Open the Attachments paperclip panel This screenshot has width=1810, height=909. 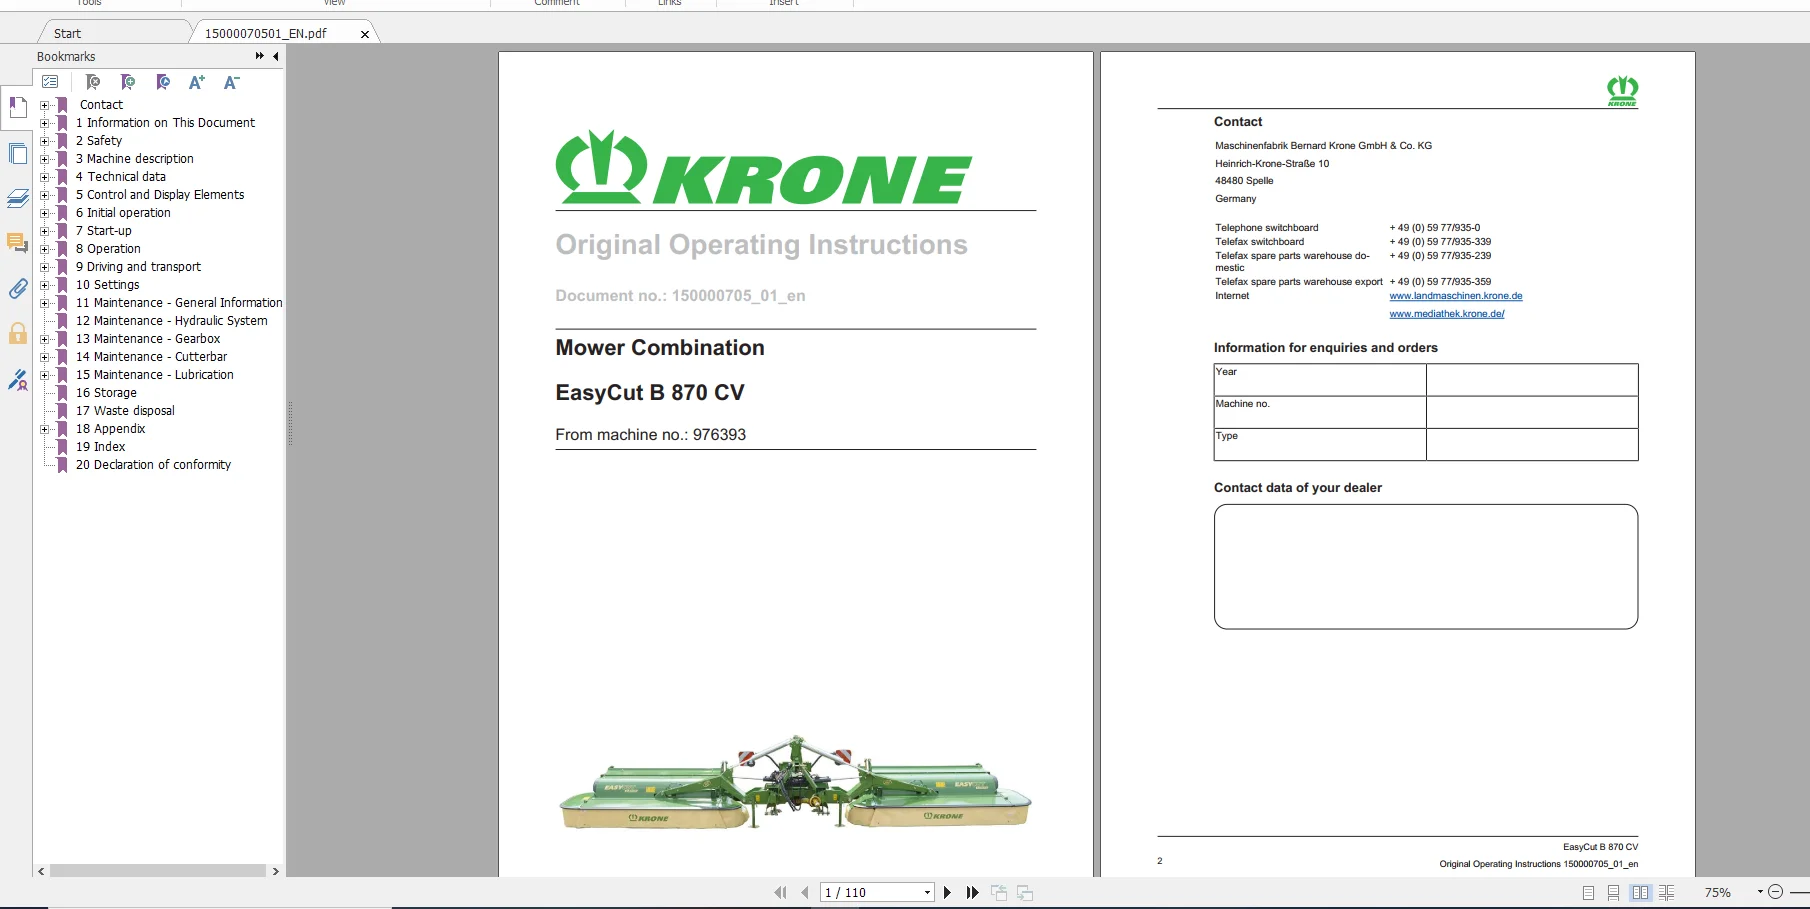point(17,289)
